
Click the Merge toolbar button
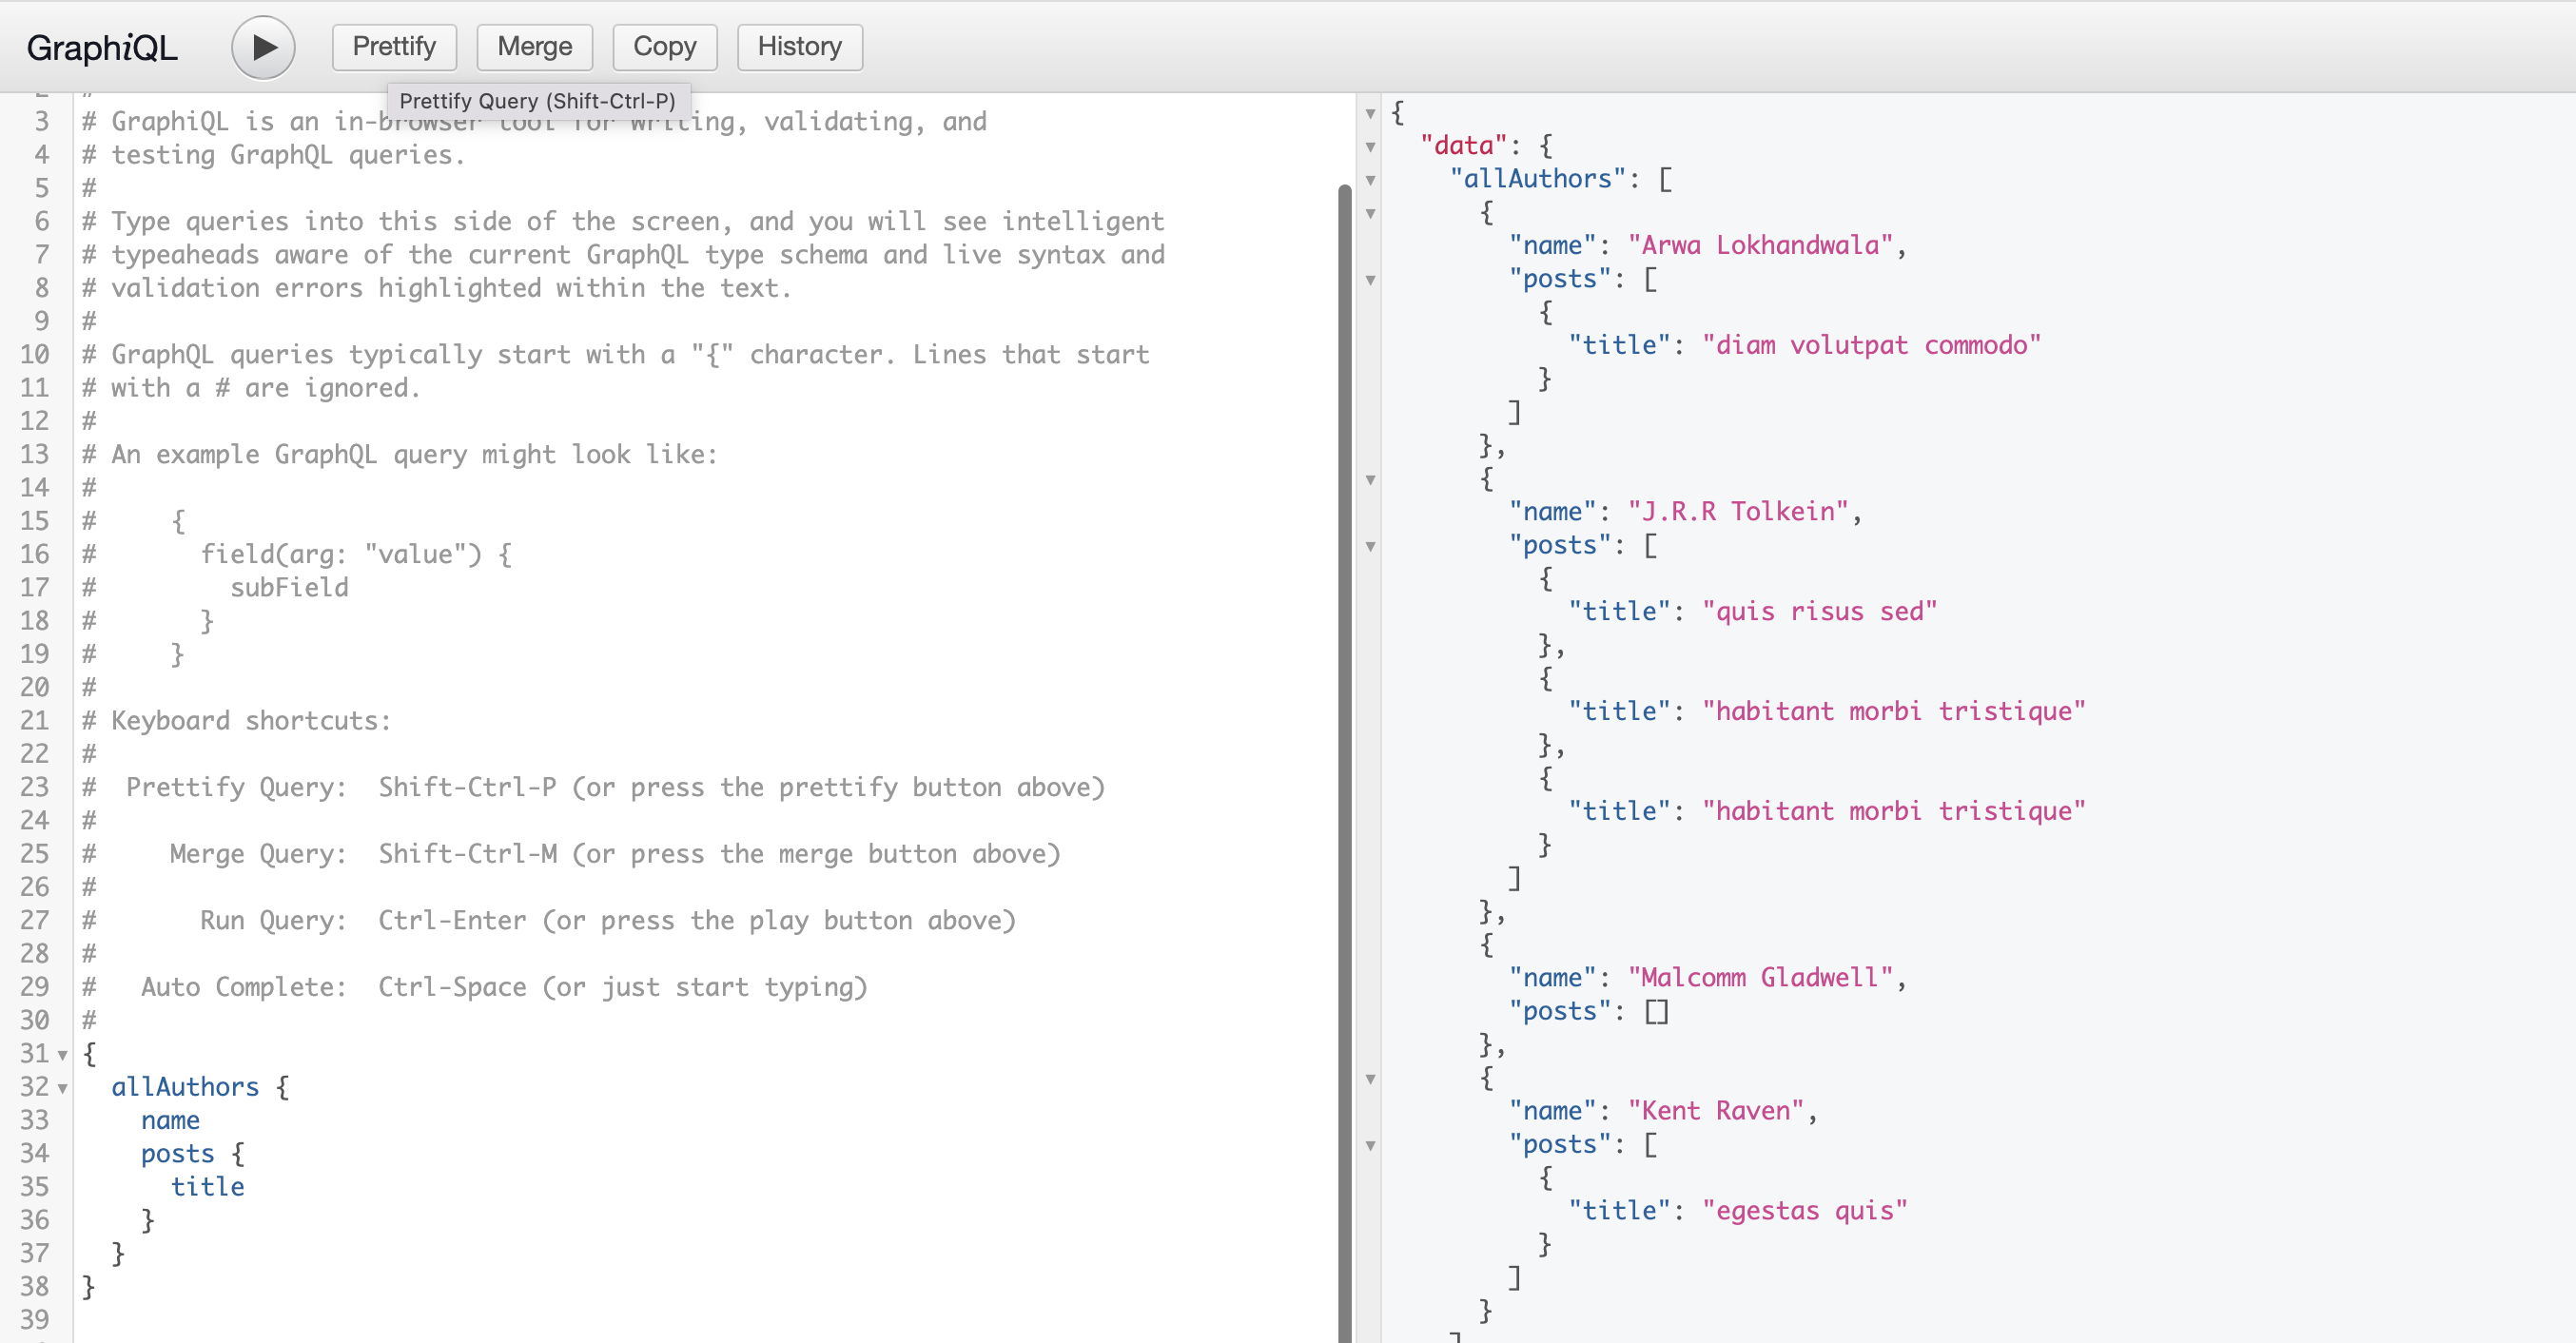point(534,47)
